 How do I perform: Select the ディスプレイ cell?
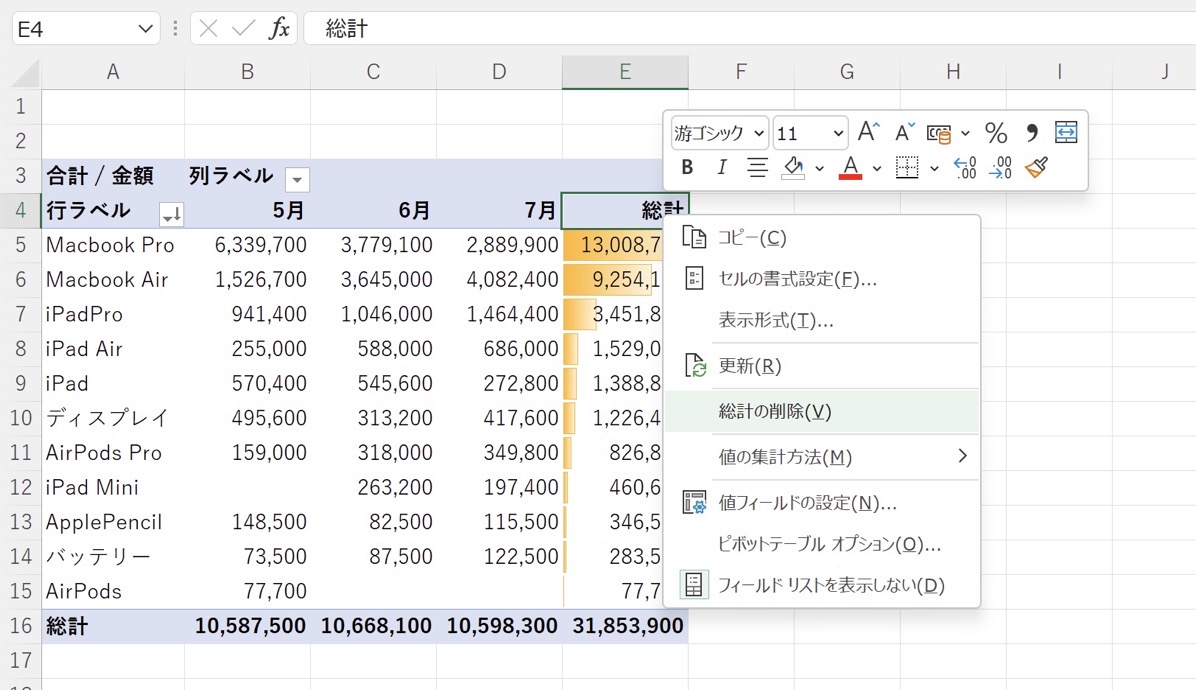[113, 418]
